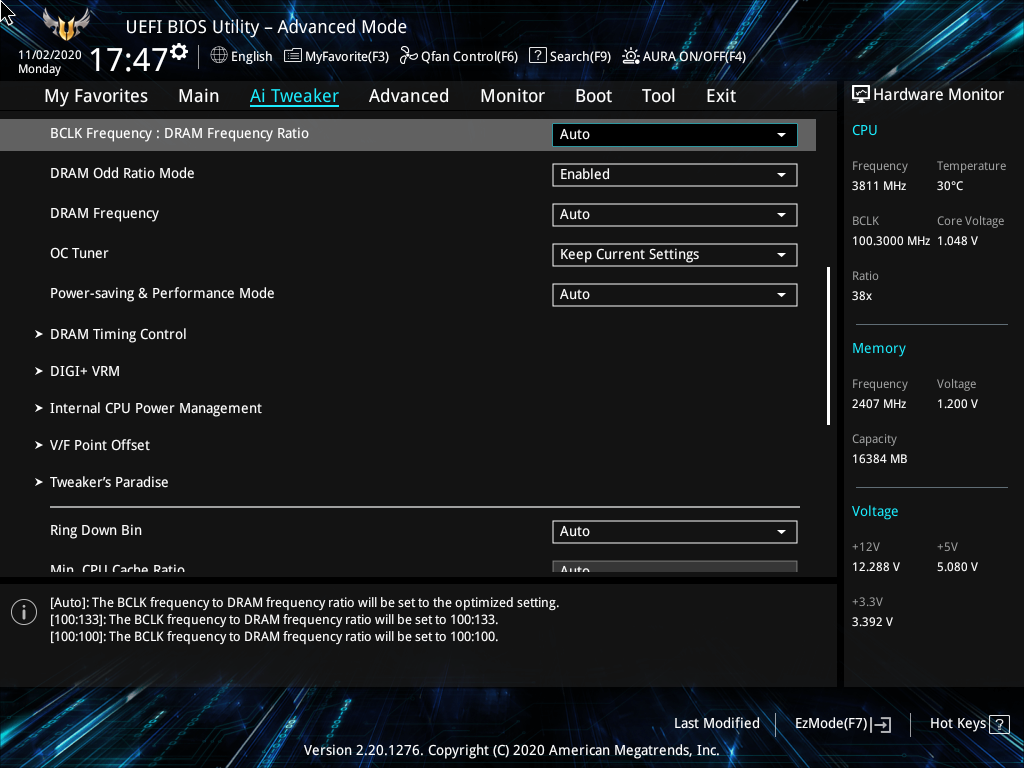Click English language button
The image size is (1024, 768).
pos(241,56)
